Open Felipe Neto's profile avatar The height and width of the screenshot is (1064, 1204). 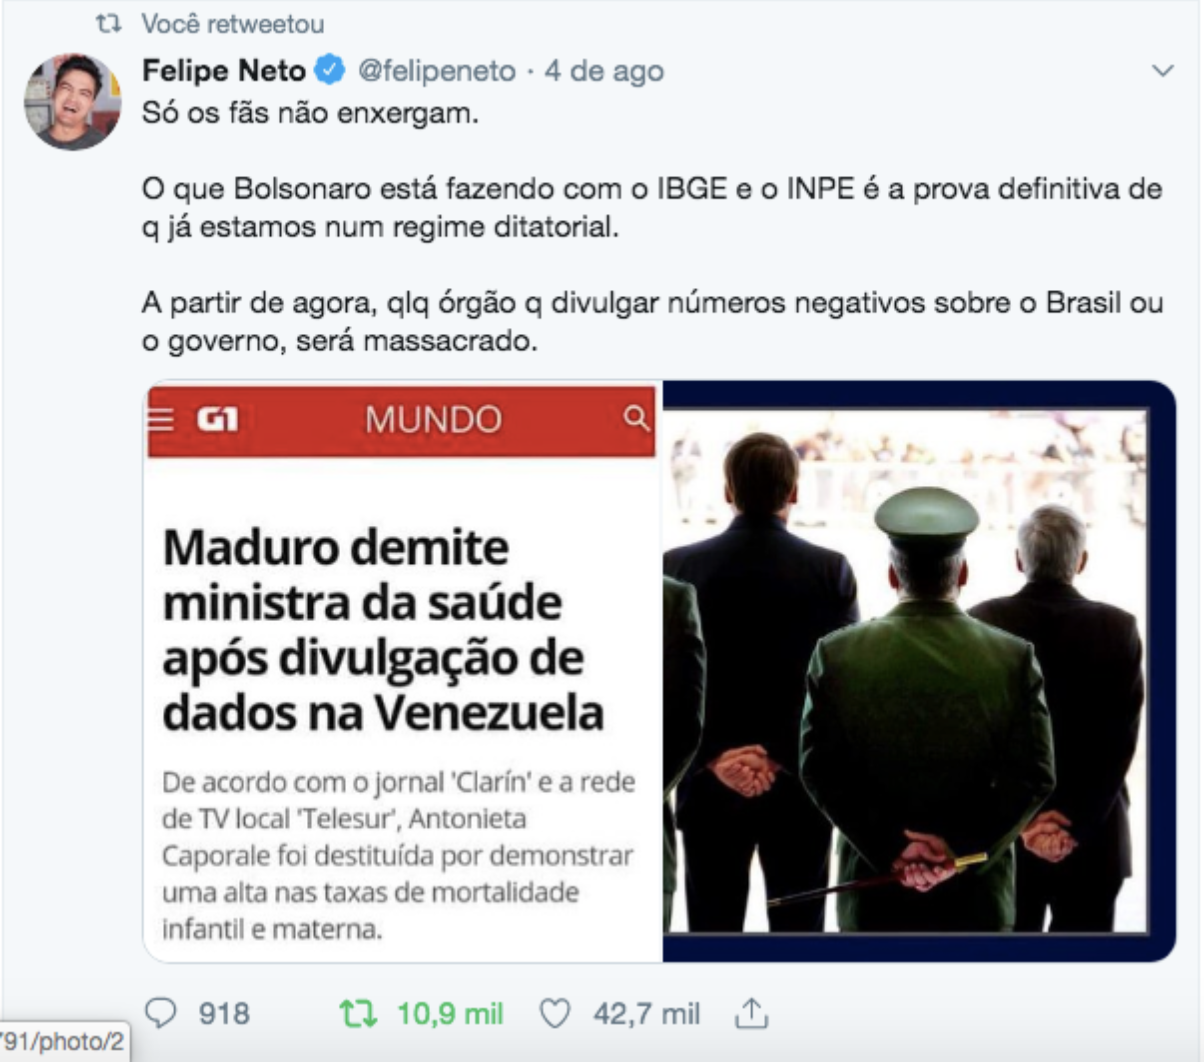[72, 101]
